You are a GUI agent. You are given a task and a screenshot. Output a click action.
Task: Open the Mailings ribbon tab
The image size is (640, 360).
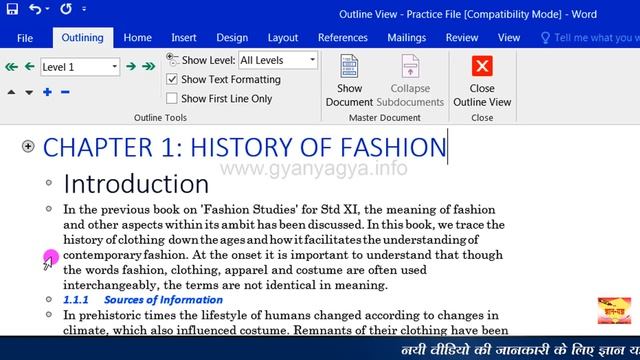[x=407, y=38]
